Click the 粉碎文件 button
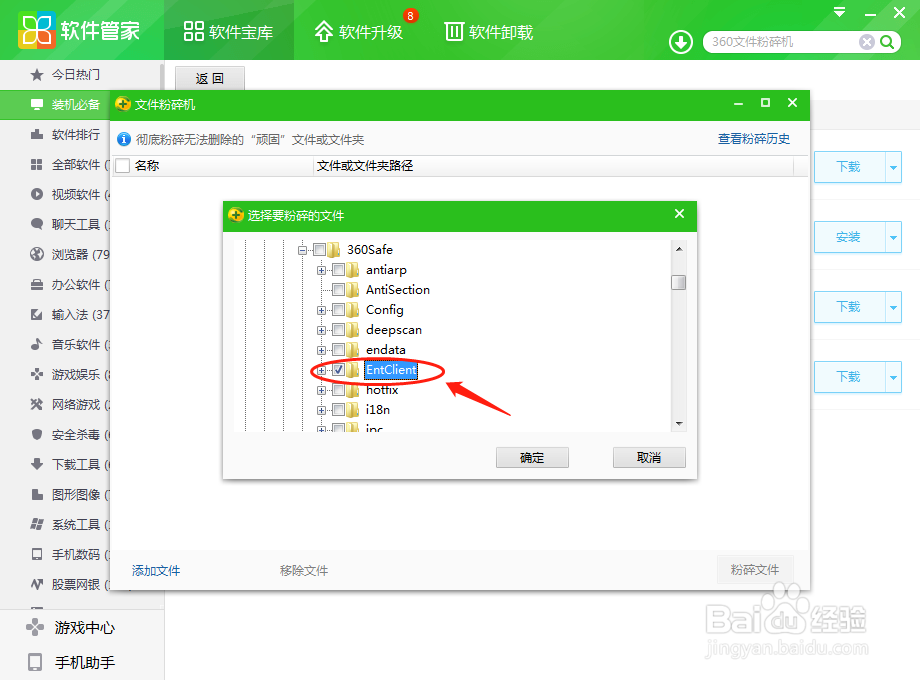The image size is (920, 680). click(755, 570)
